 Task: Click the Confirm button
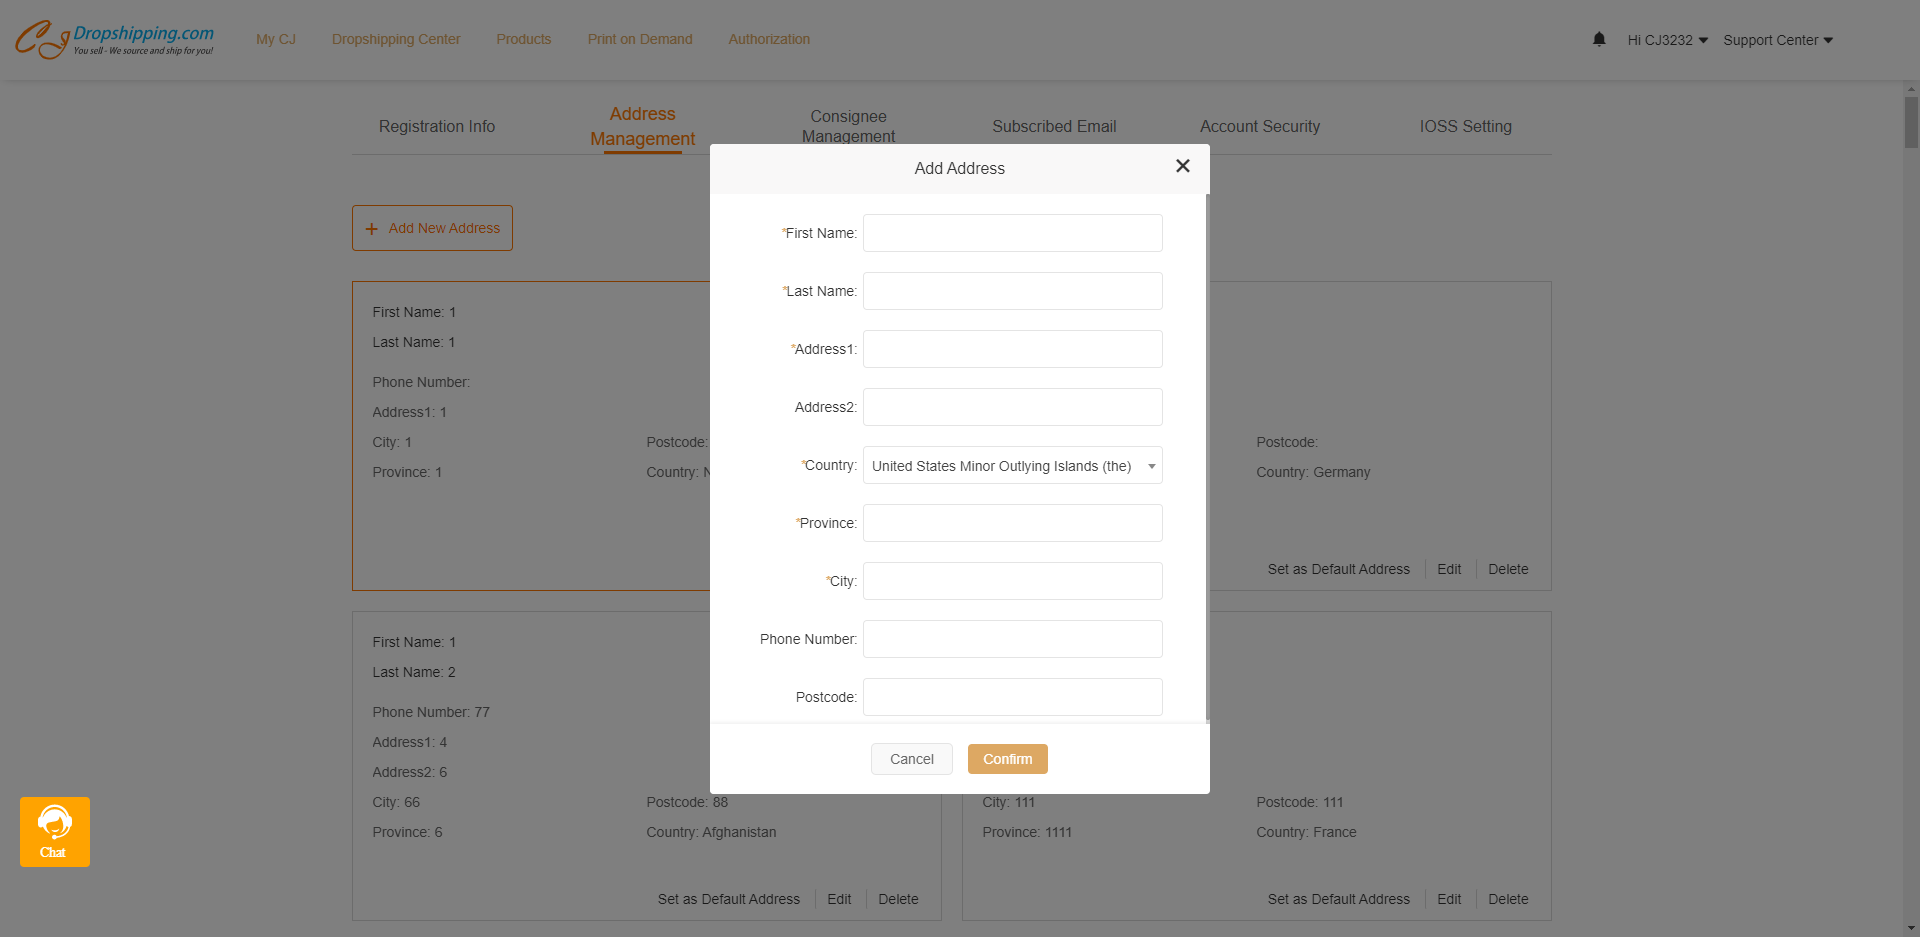pos(1007,759)
